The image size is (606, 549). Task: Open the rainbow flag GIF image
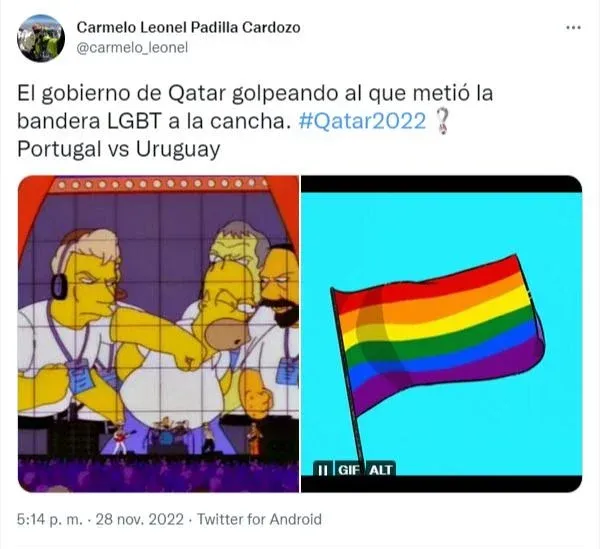(441, 334)
